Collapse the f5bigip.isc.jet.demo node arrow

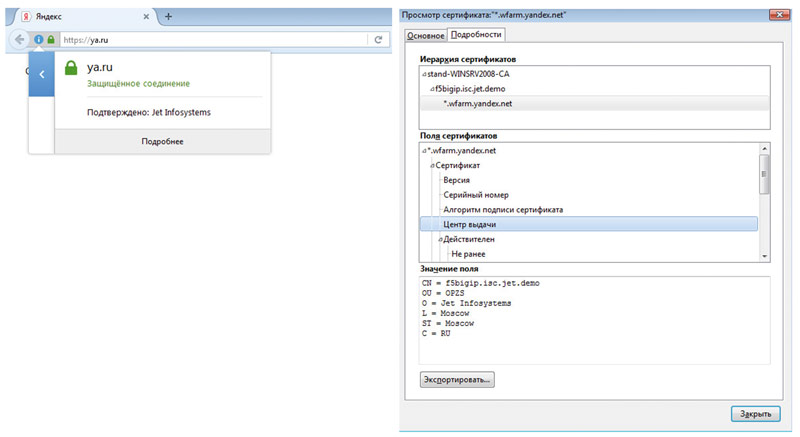[x=432, y=89]
